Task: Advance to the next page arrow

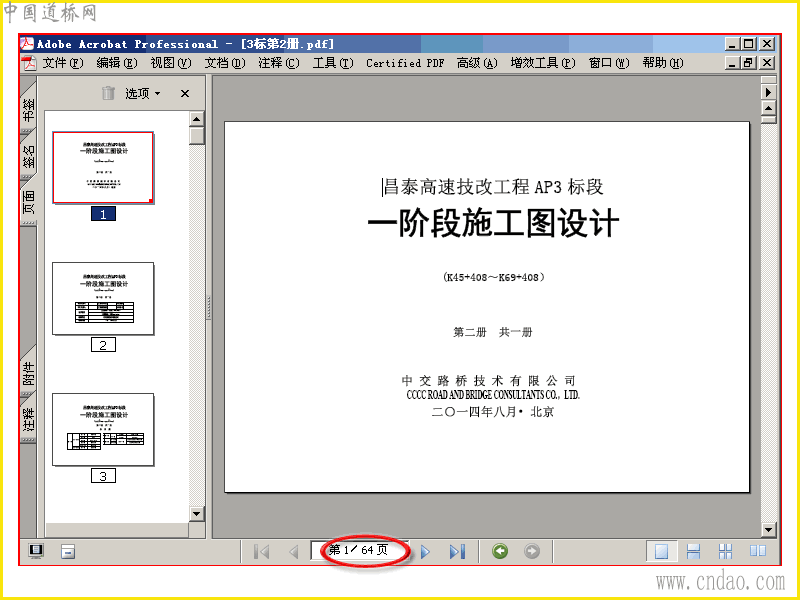Action: (x=425, y=552)
